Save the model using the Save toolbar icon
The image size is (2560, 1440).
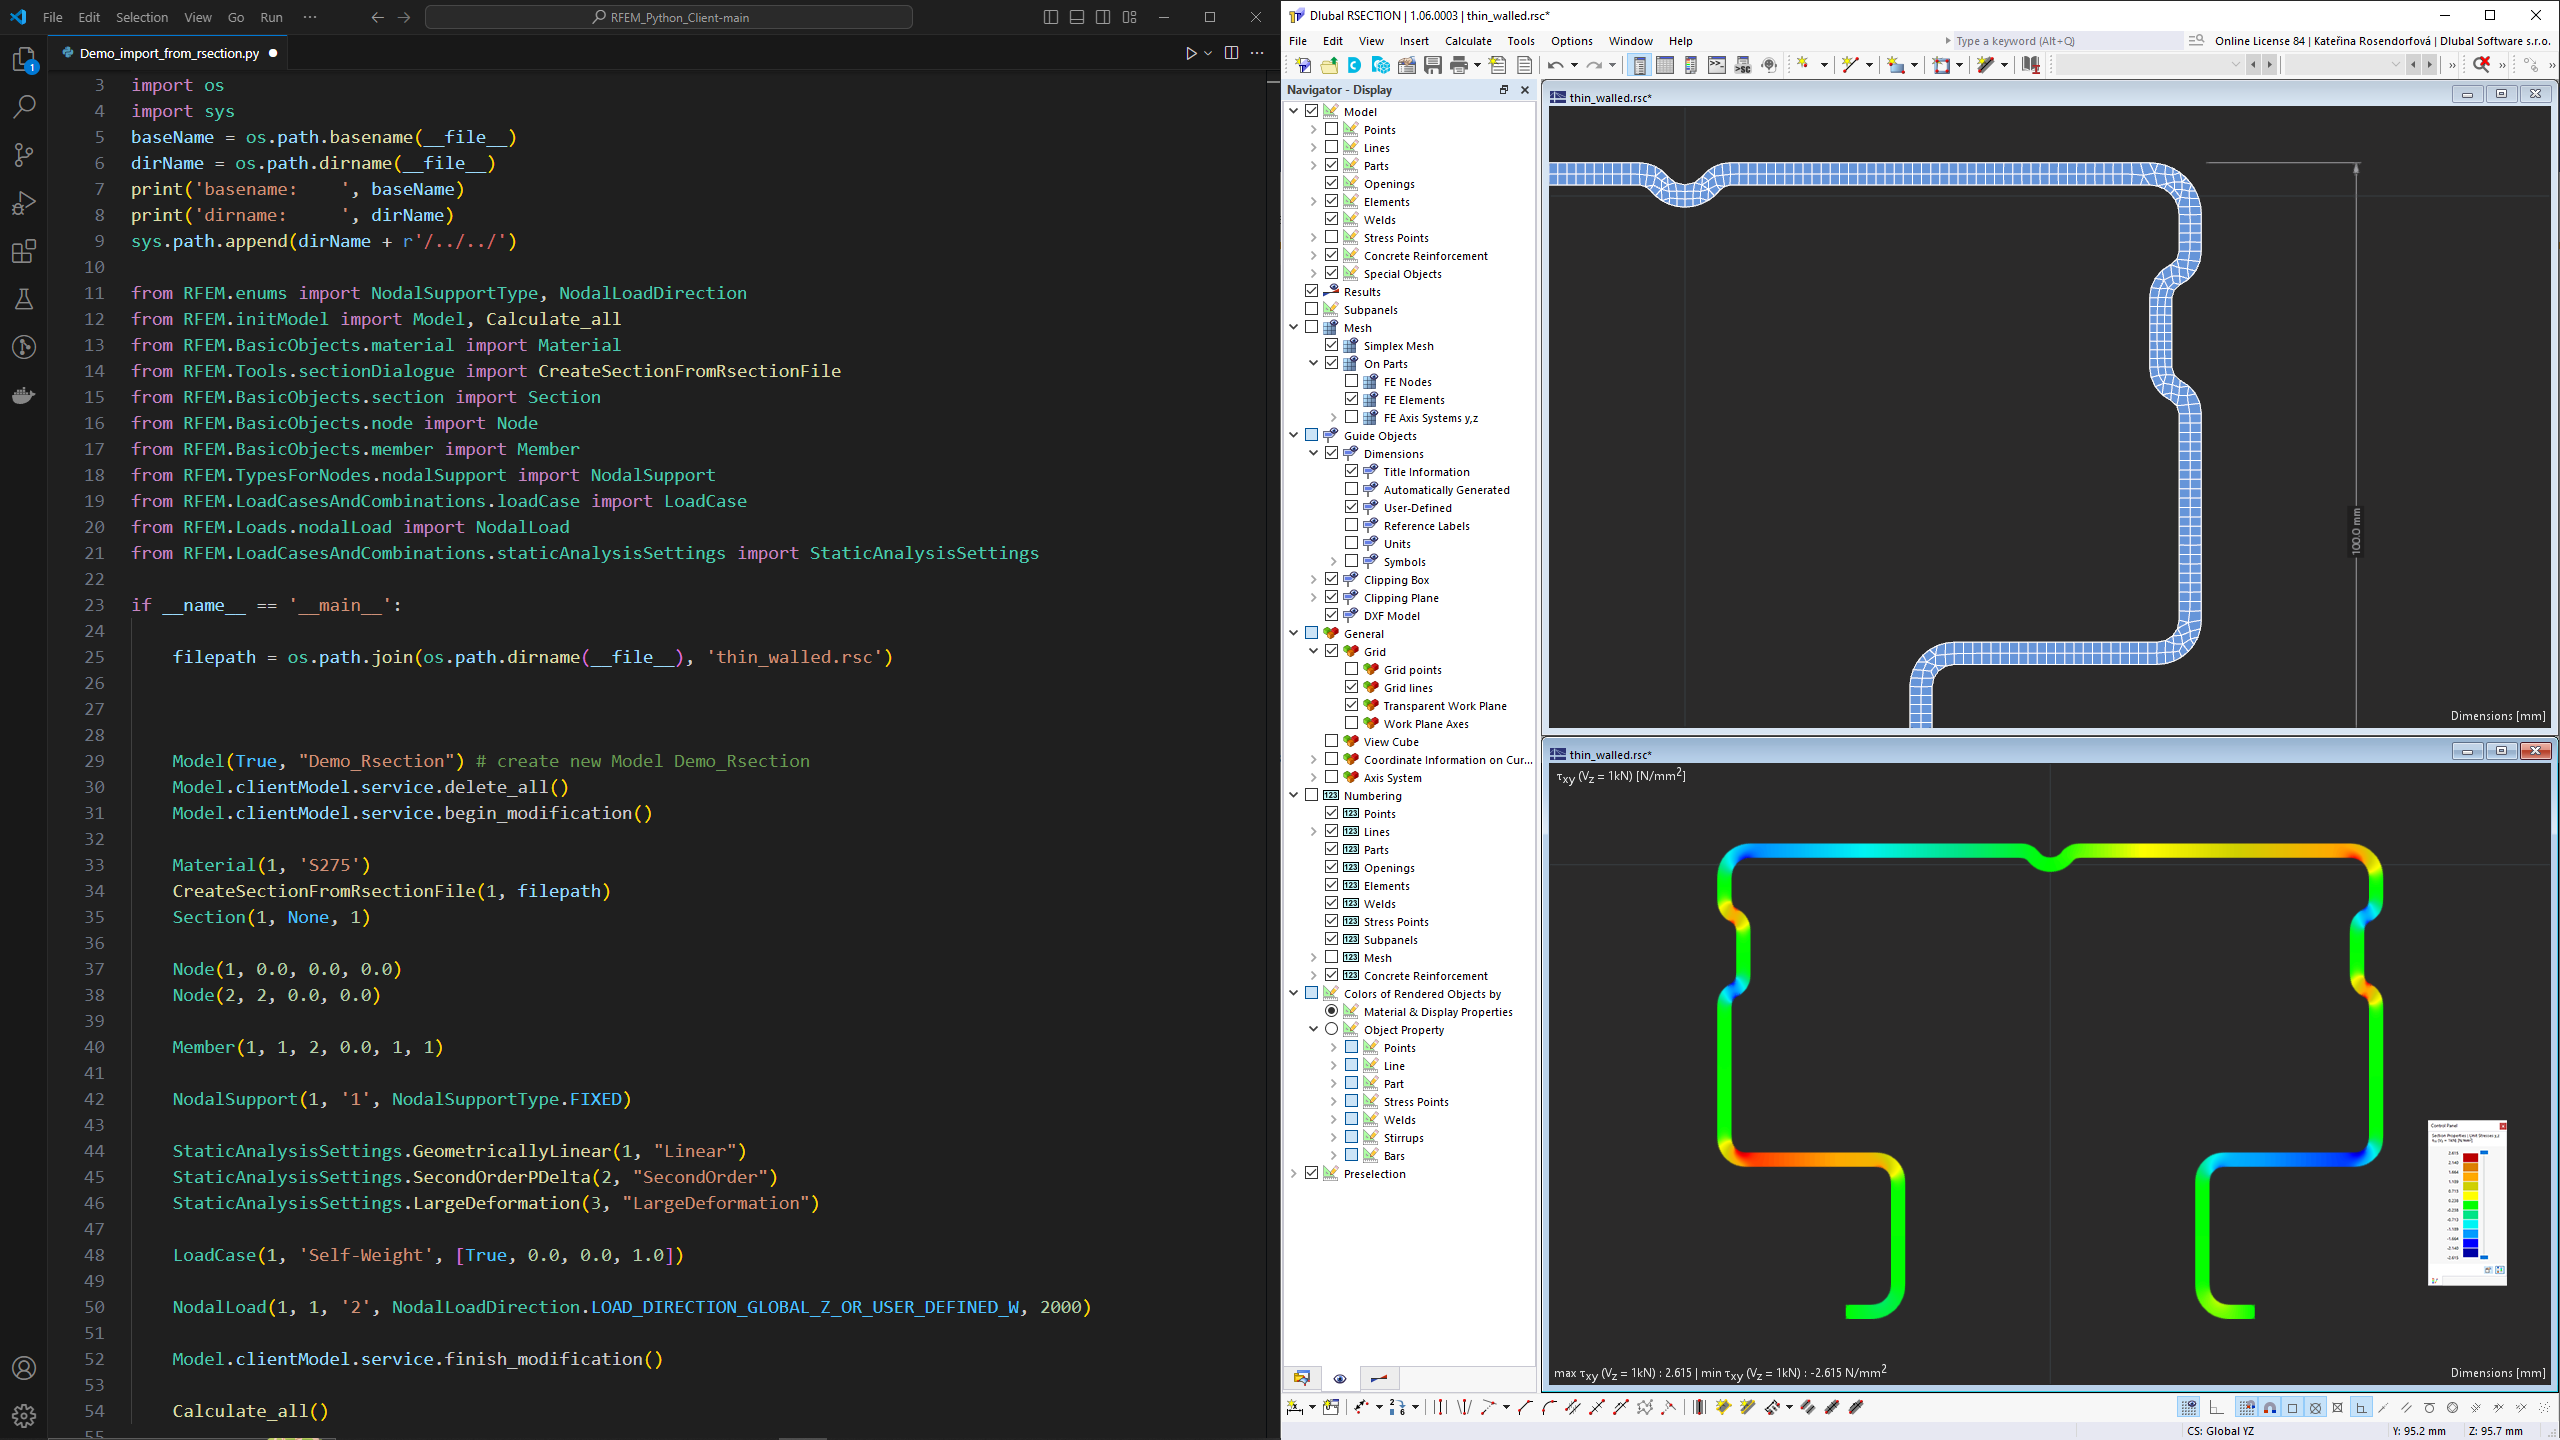pyautogui.click(x=1433, y=64)
